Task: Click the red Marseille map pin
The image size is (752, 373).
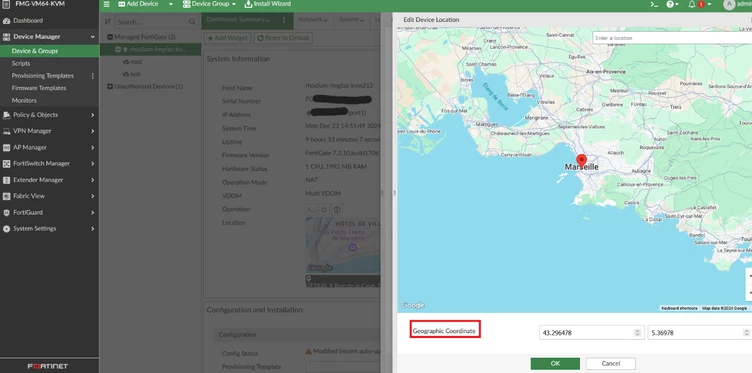Action: pyautogui.click(x=581, y=161)
